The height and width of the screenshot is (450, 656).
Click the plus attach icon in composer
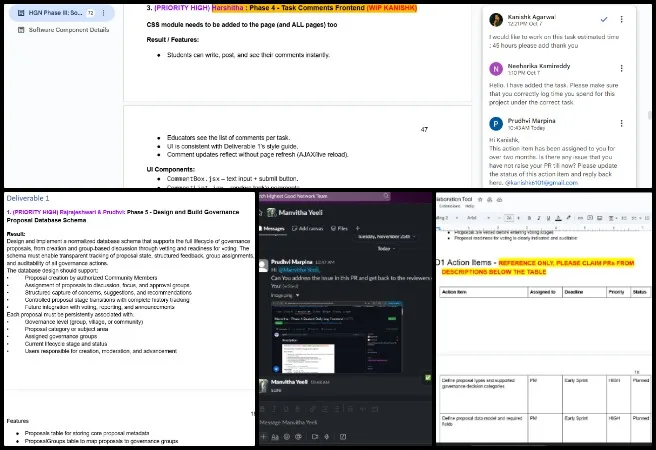point(265,436)
